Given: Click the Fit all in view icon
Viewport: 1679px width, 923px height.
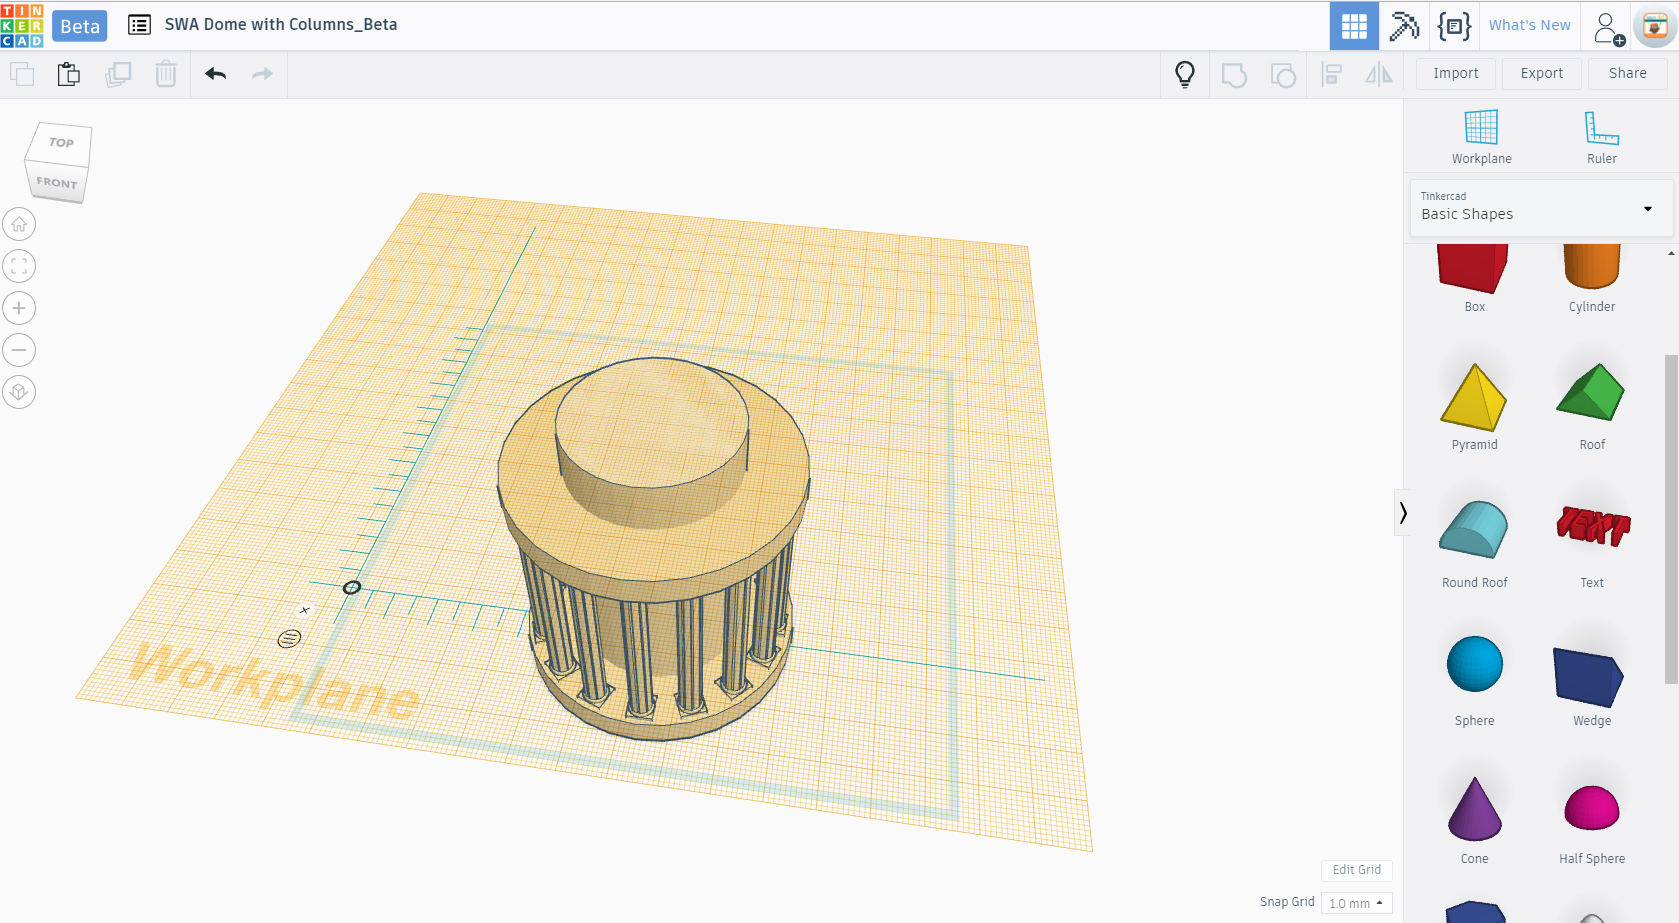Looking at the screenshot, I should (19, 266).
